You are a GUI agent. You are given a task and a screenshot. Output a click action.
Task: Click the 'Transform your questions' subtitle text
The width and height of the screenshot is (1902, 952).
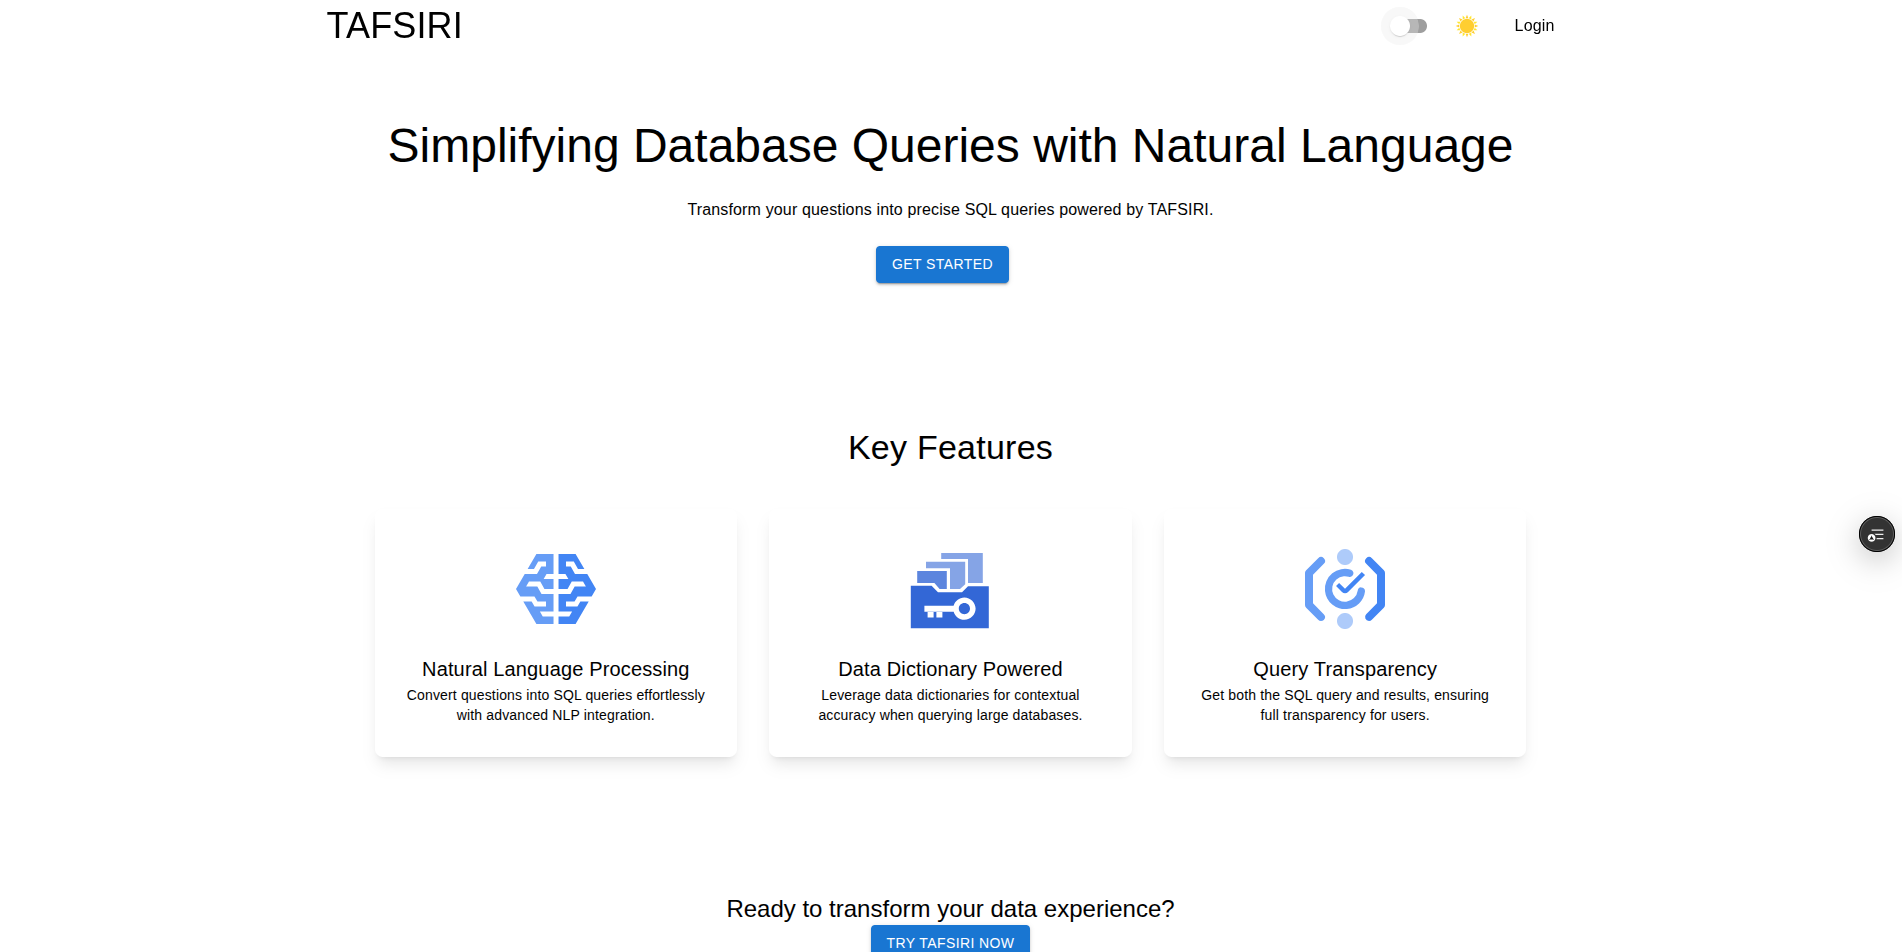[949, 210]
